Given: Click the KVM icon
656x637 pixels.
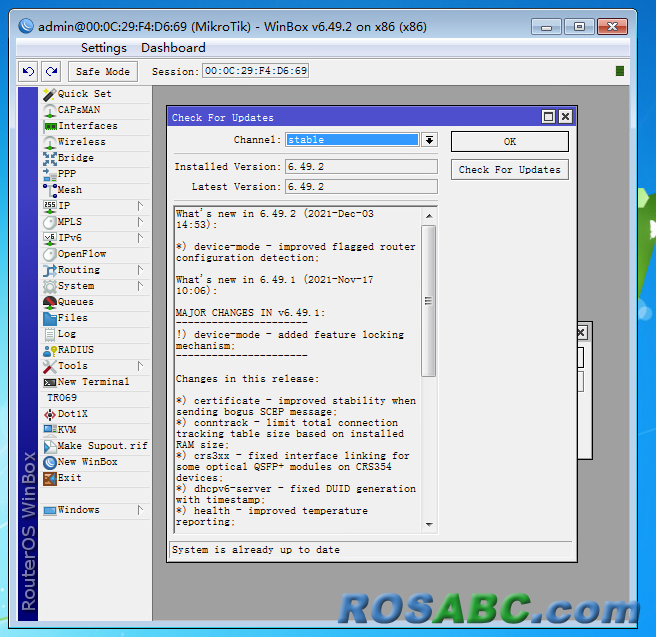Looking at the screenshot, I should click(50, 430).
